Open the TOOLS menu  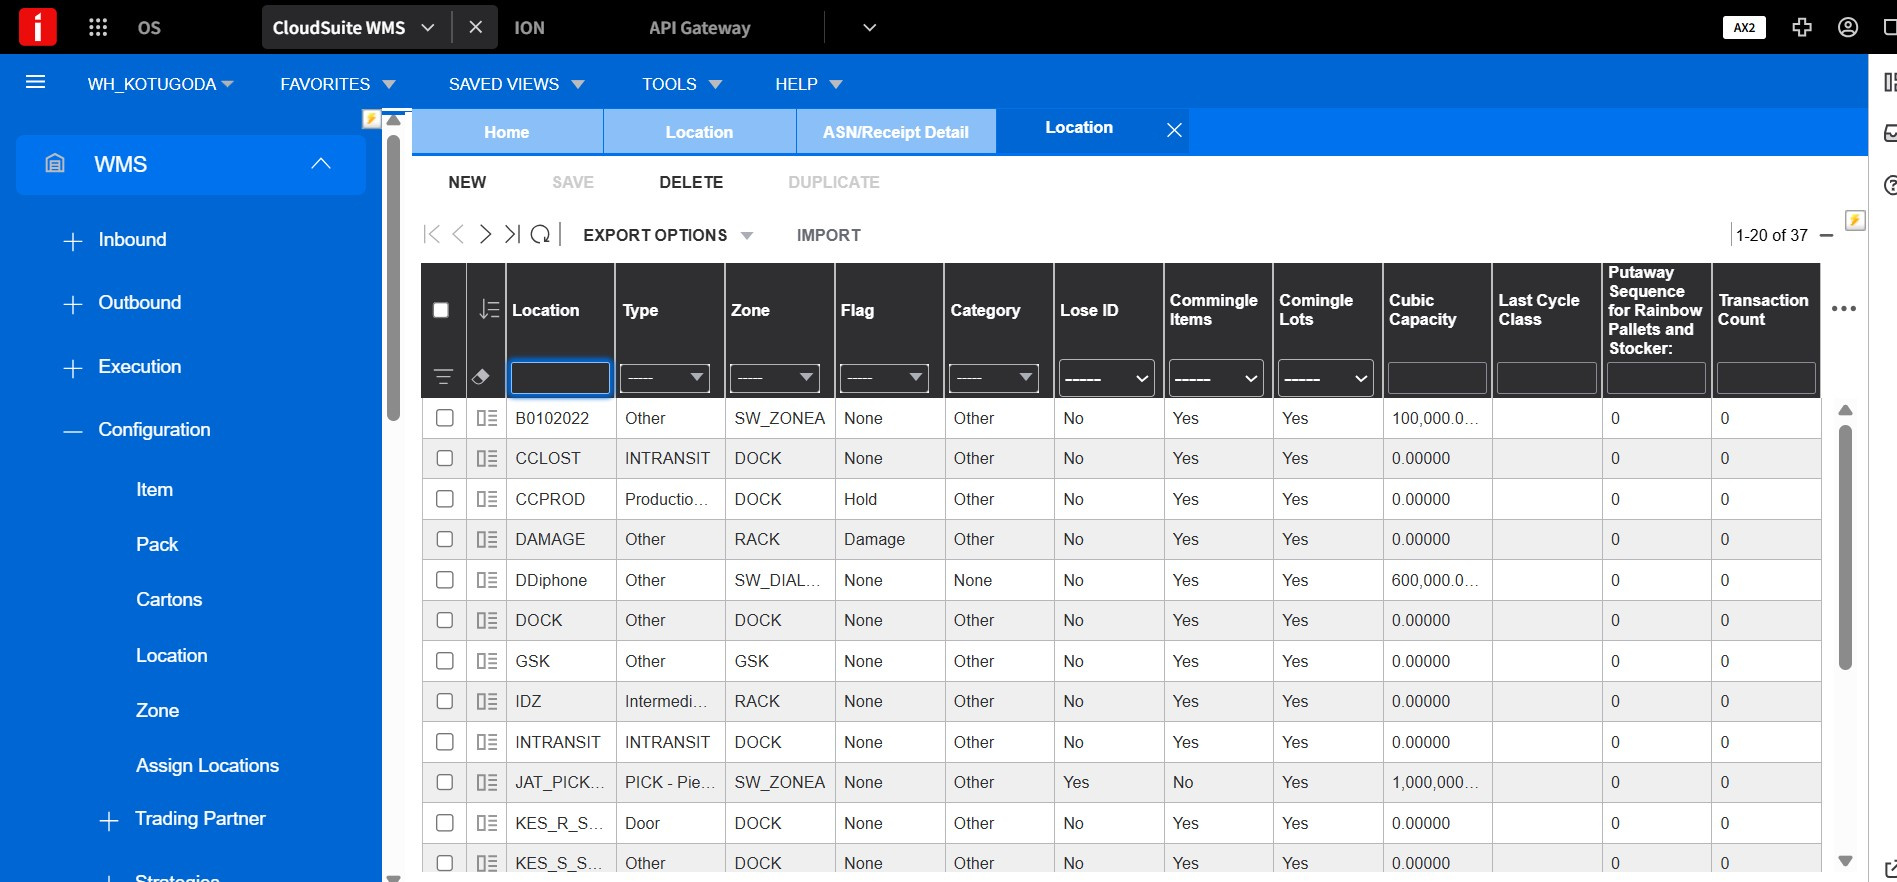(682, 84)
